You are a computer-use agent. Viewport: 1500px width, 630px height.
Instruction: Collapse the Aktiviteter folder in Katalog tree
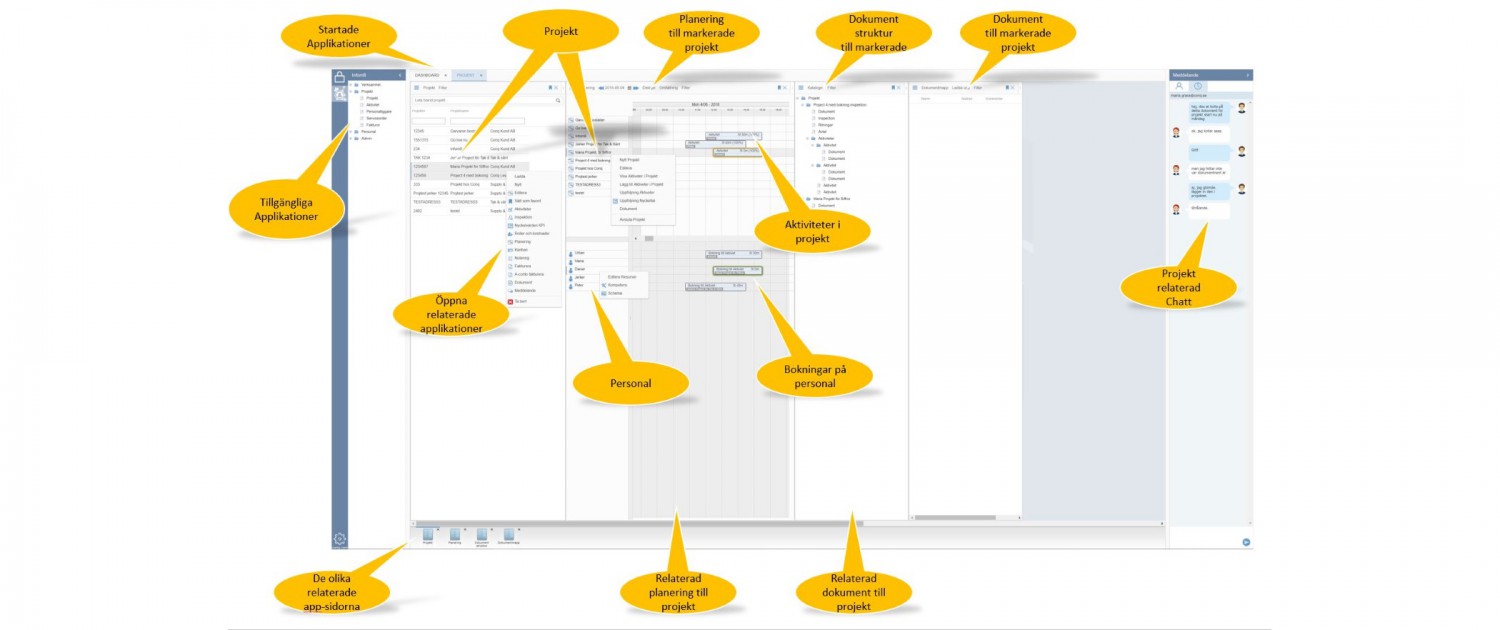(807, 139)
